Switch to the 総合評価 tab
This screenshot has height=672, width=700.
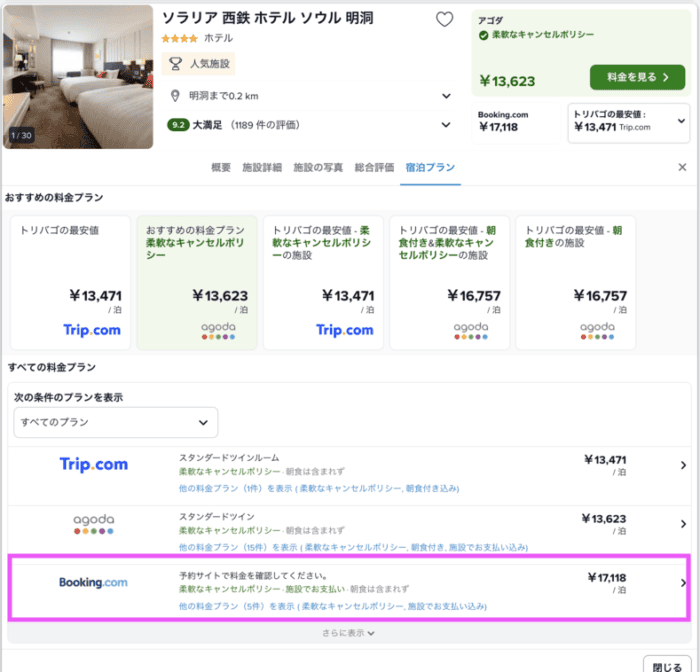[x=374, y=167]
